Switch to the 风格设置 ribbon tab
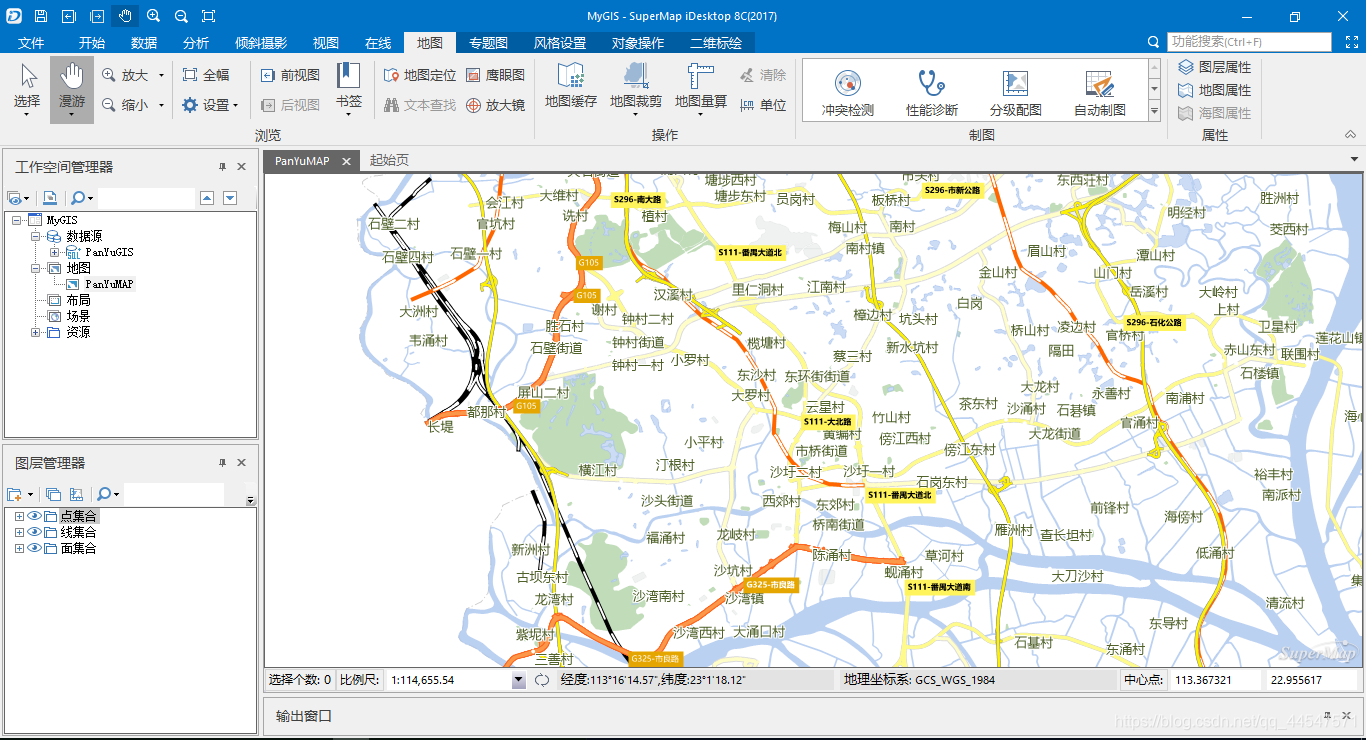This screenshot has height=740, width=1366. point(560,43)
